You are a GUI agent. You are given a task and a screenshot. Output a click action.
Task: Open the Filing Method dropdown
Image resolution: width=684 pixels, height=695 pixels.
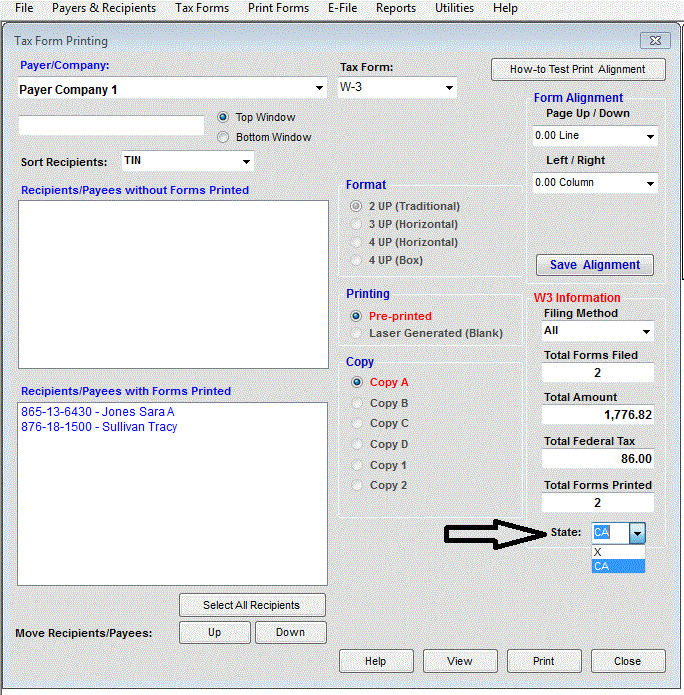tap(646, 331)
